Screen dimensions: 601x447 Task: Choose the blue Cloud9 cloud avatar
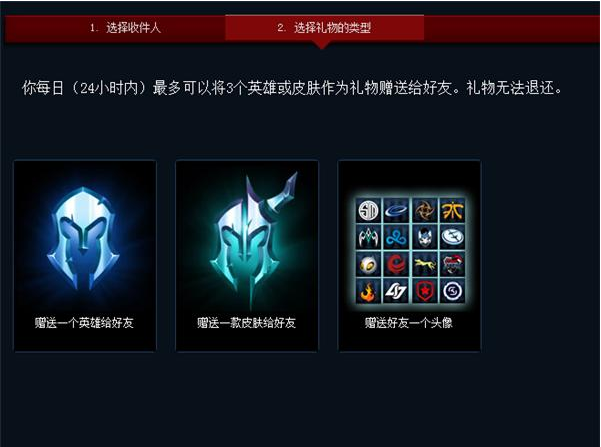coord(396,237)
